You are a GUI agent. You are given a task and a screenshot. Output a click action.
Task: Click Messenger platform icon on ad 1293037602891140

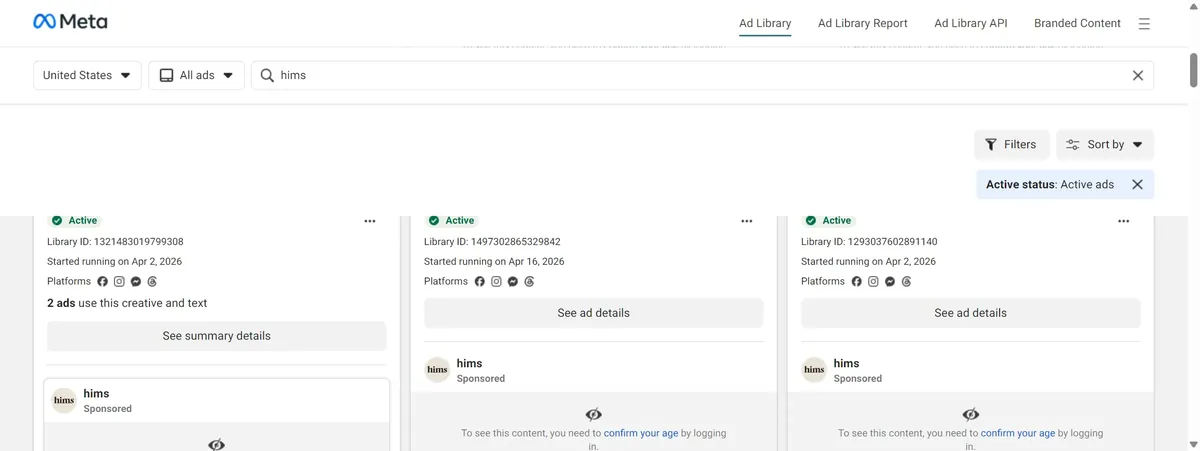point(890,282)
